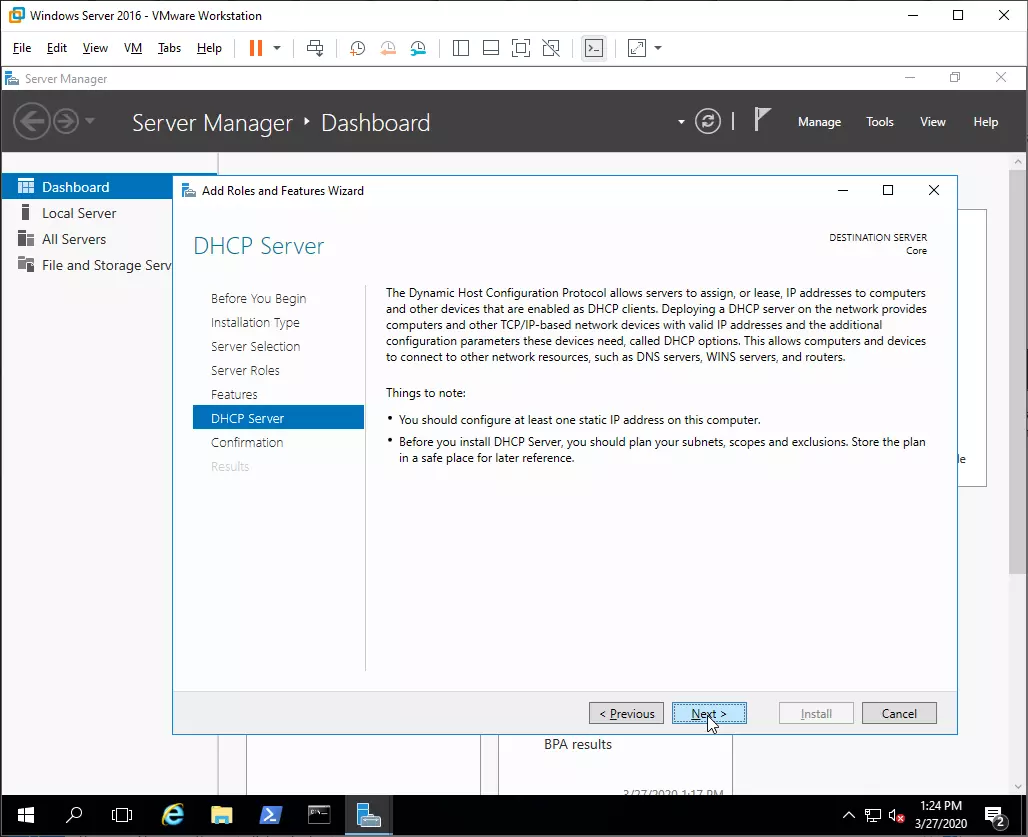This screenshot has width=1028, height=837.
Task: Open the VMware snapshot manager
Action: click(x=418, y=48)
